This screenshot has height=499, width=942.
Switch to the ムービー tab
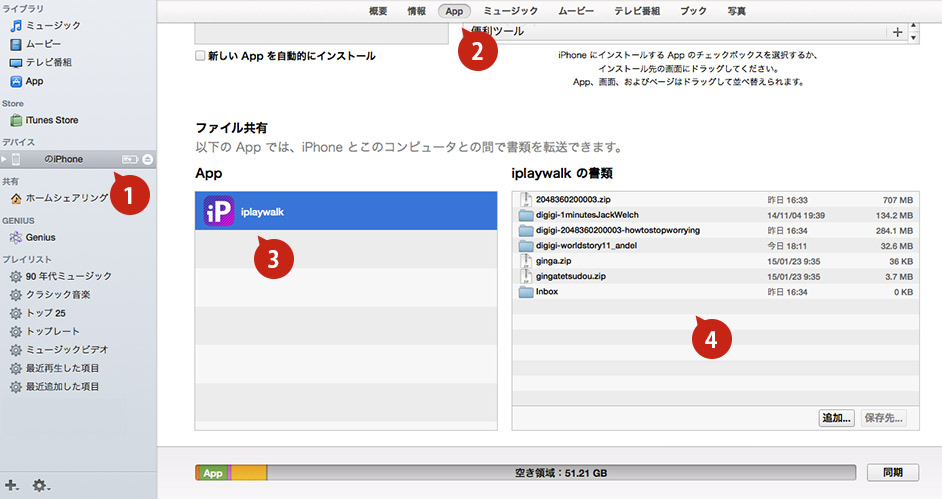pyautogui.click(x=576, y=11)
